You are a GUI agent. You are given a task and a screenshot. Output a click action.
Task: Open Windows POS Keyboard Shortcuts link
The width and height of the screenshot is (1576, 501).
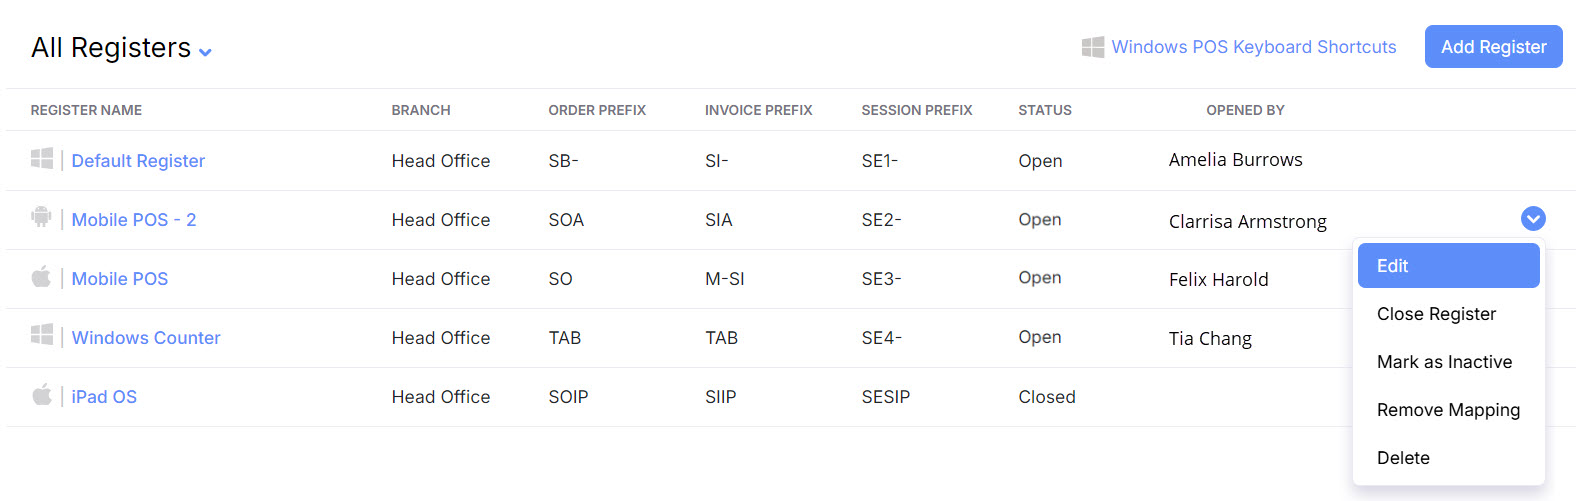coord(1253,47)
